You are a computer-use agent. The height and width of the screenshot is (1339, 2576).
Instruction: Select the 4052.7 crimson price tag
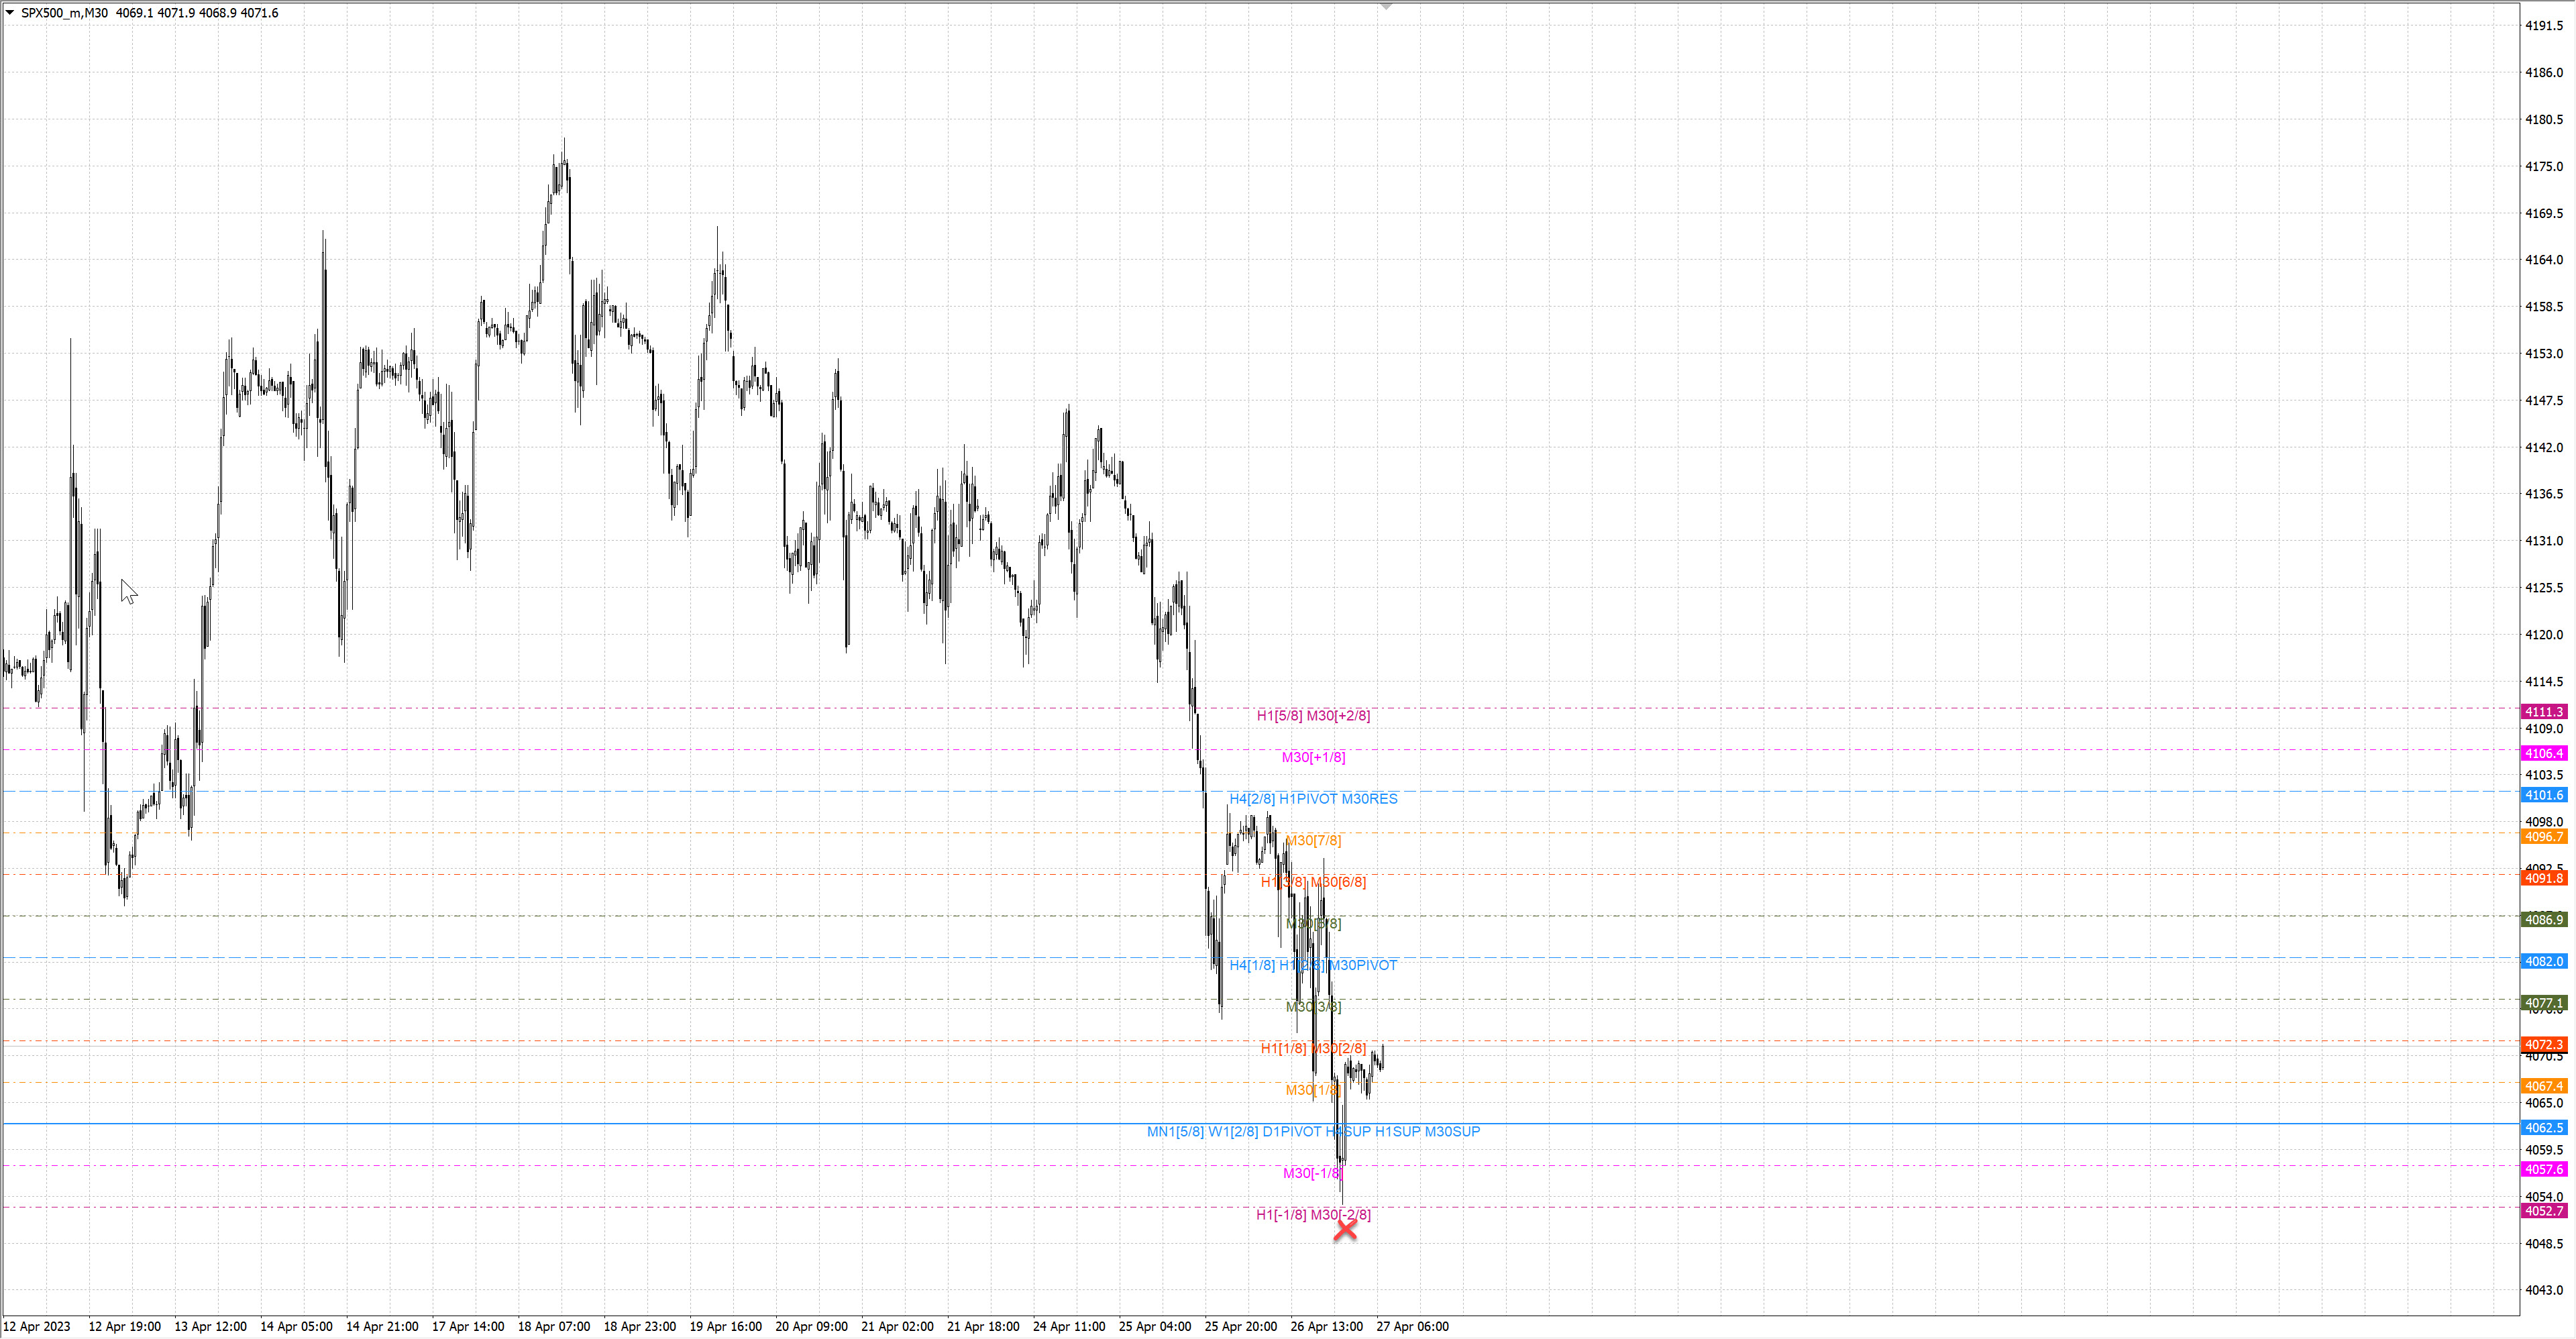click(x=2543, y=1211)
